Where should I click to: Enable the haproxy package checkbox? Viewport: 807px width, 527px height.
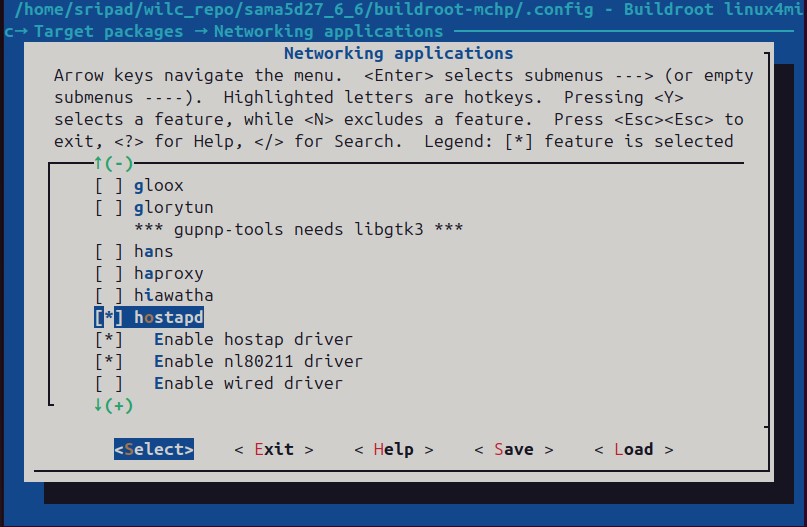point(108,274)
